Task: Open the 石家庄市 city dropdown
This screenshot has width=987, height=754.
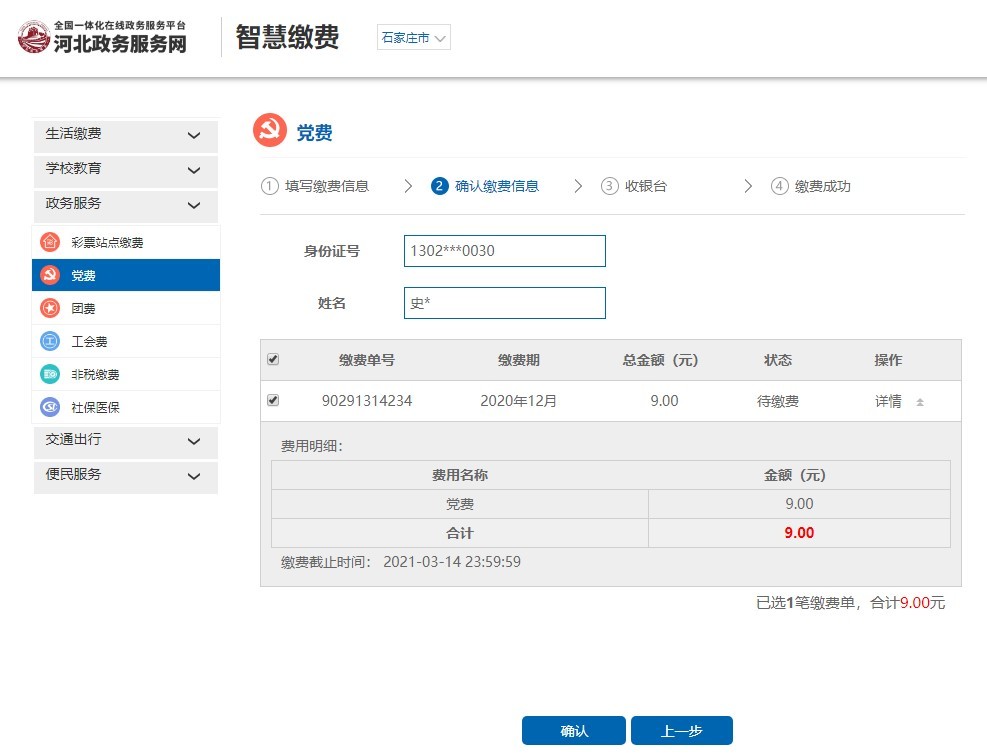Action: pyautogui.click(x=412, y=37)
